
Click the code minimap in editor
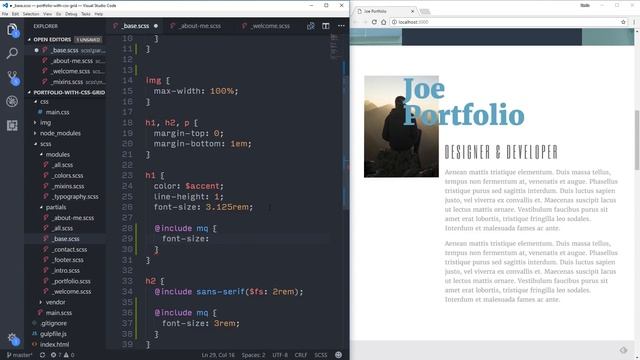(334, 47)
